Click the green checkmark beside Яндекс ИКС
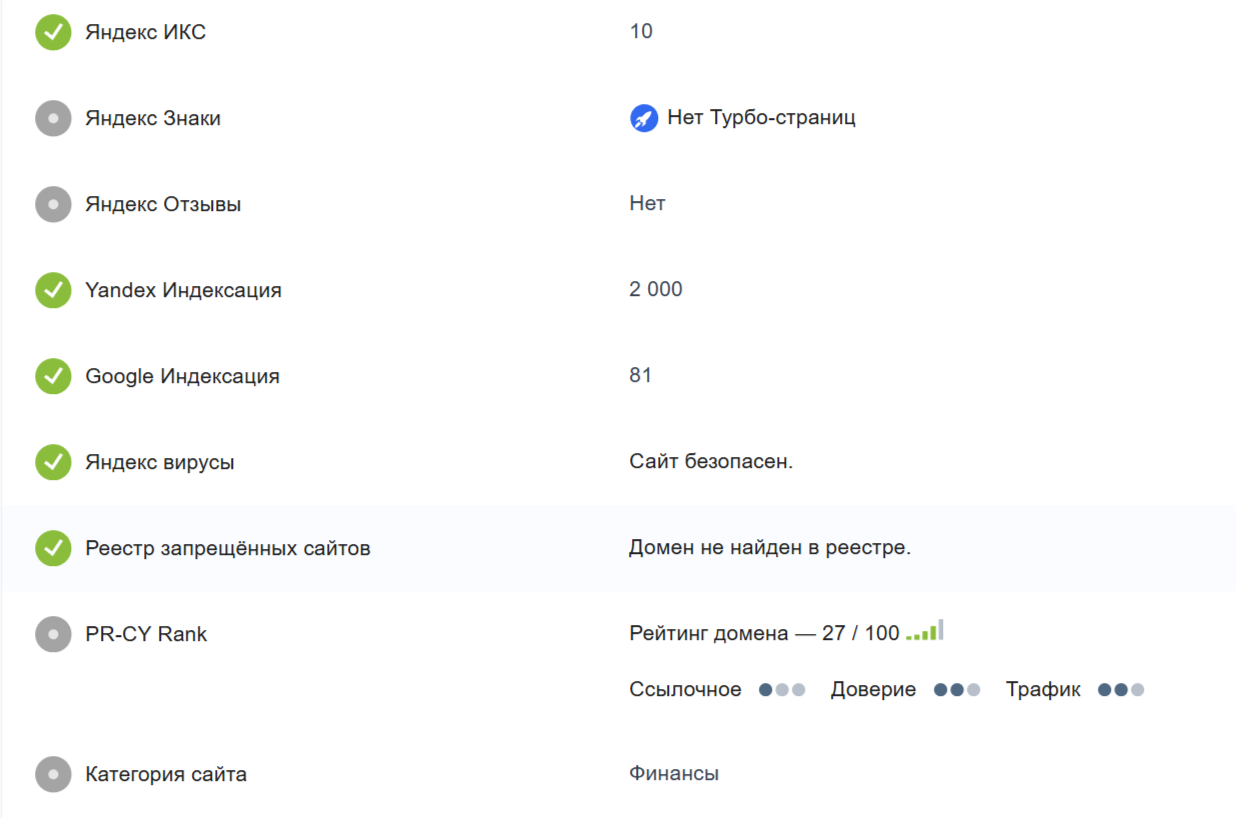Image resolution: width=1236 pixels, height=818 pixels. pyautogui.click(x=53, y=32)
